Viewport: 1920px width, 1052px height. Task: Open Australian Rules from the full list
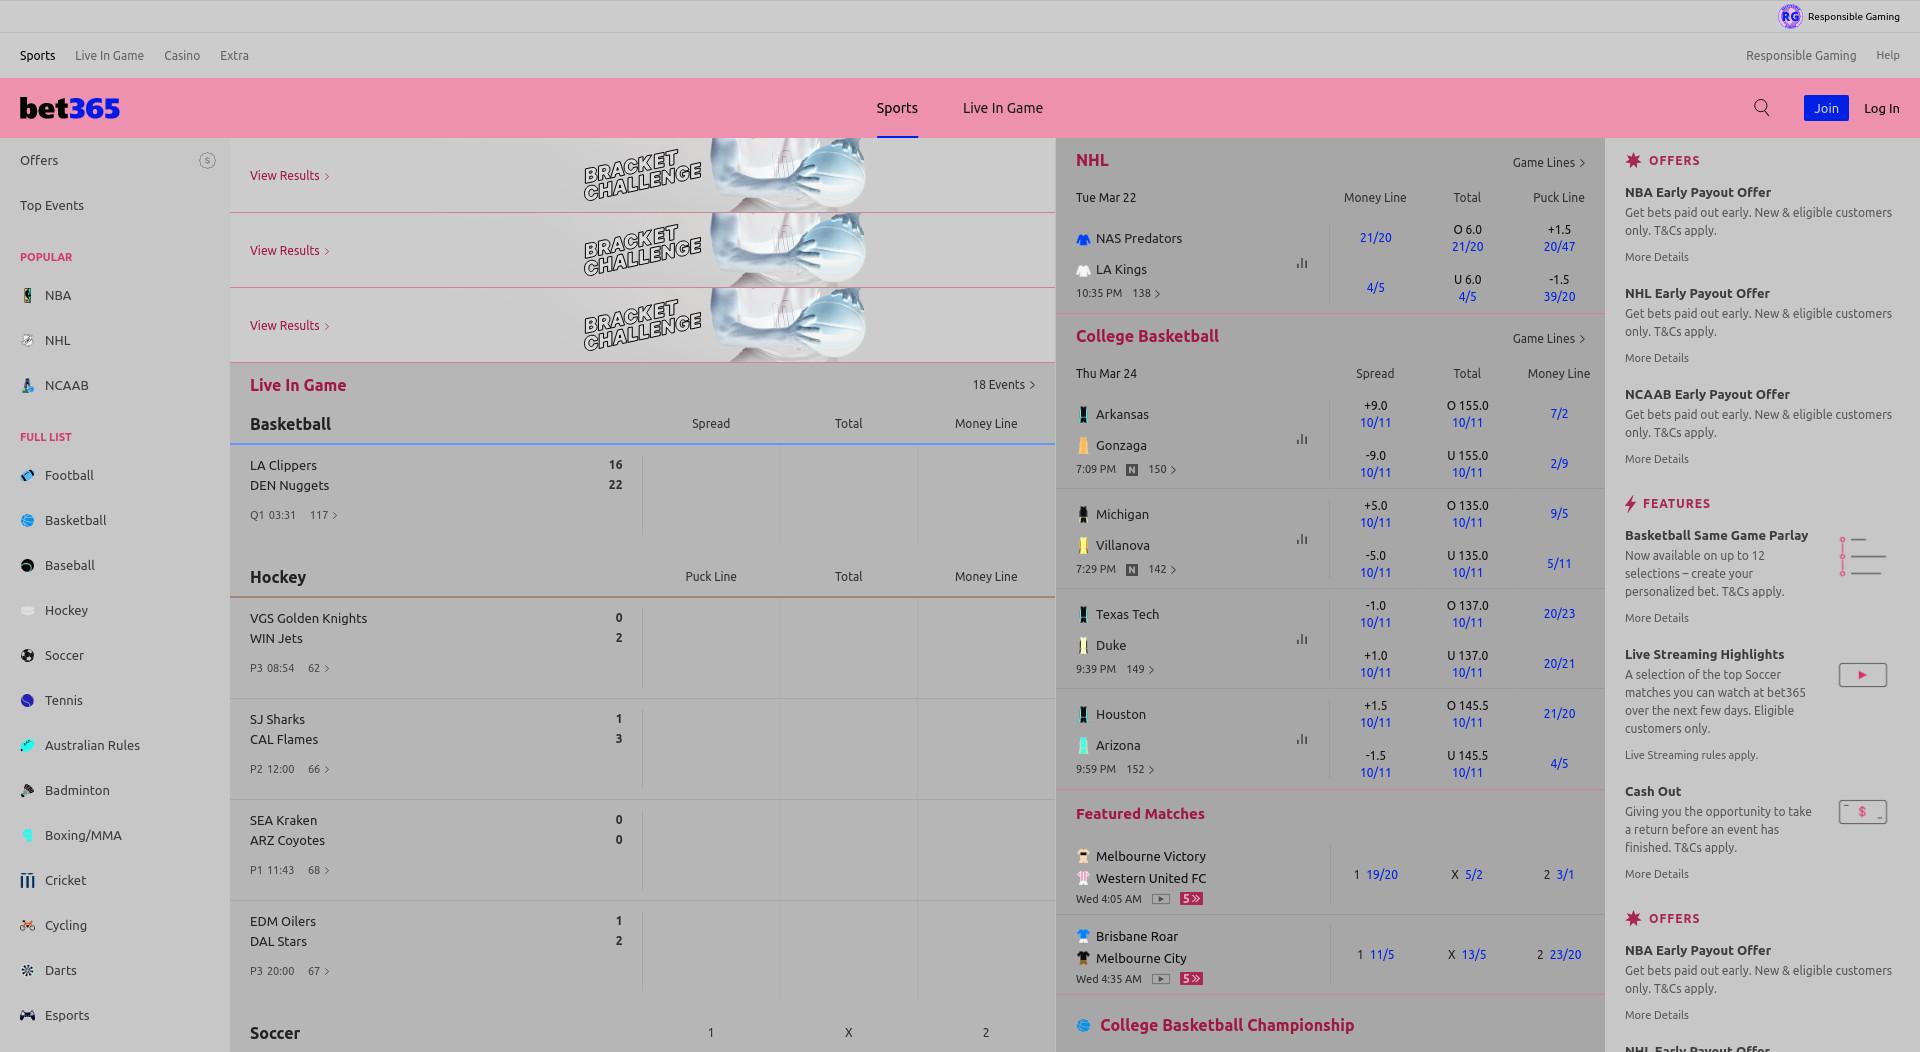(92, 745)
